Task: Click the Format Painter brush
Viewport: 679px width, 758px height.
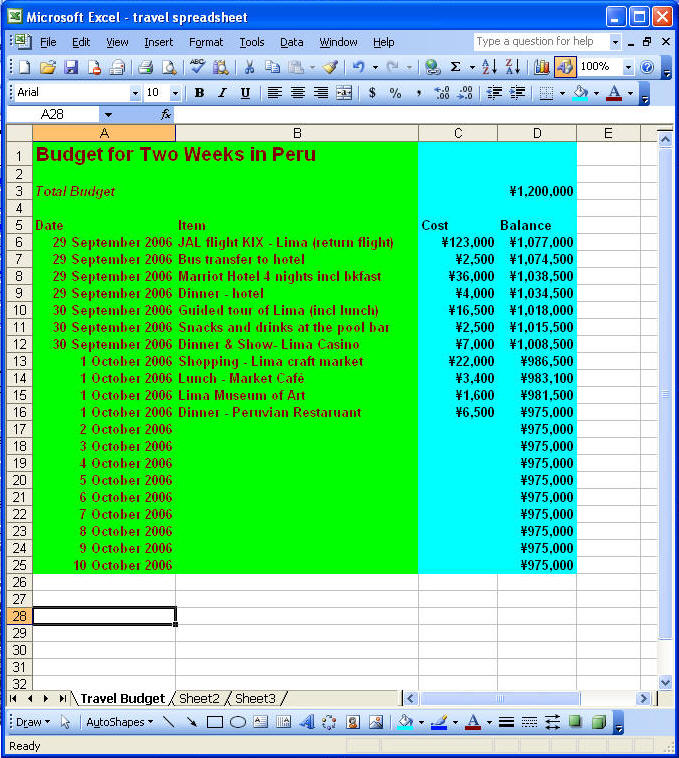Action: [x=331, y=67]
